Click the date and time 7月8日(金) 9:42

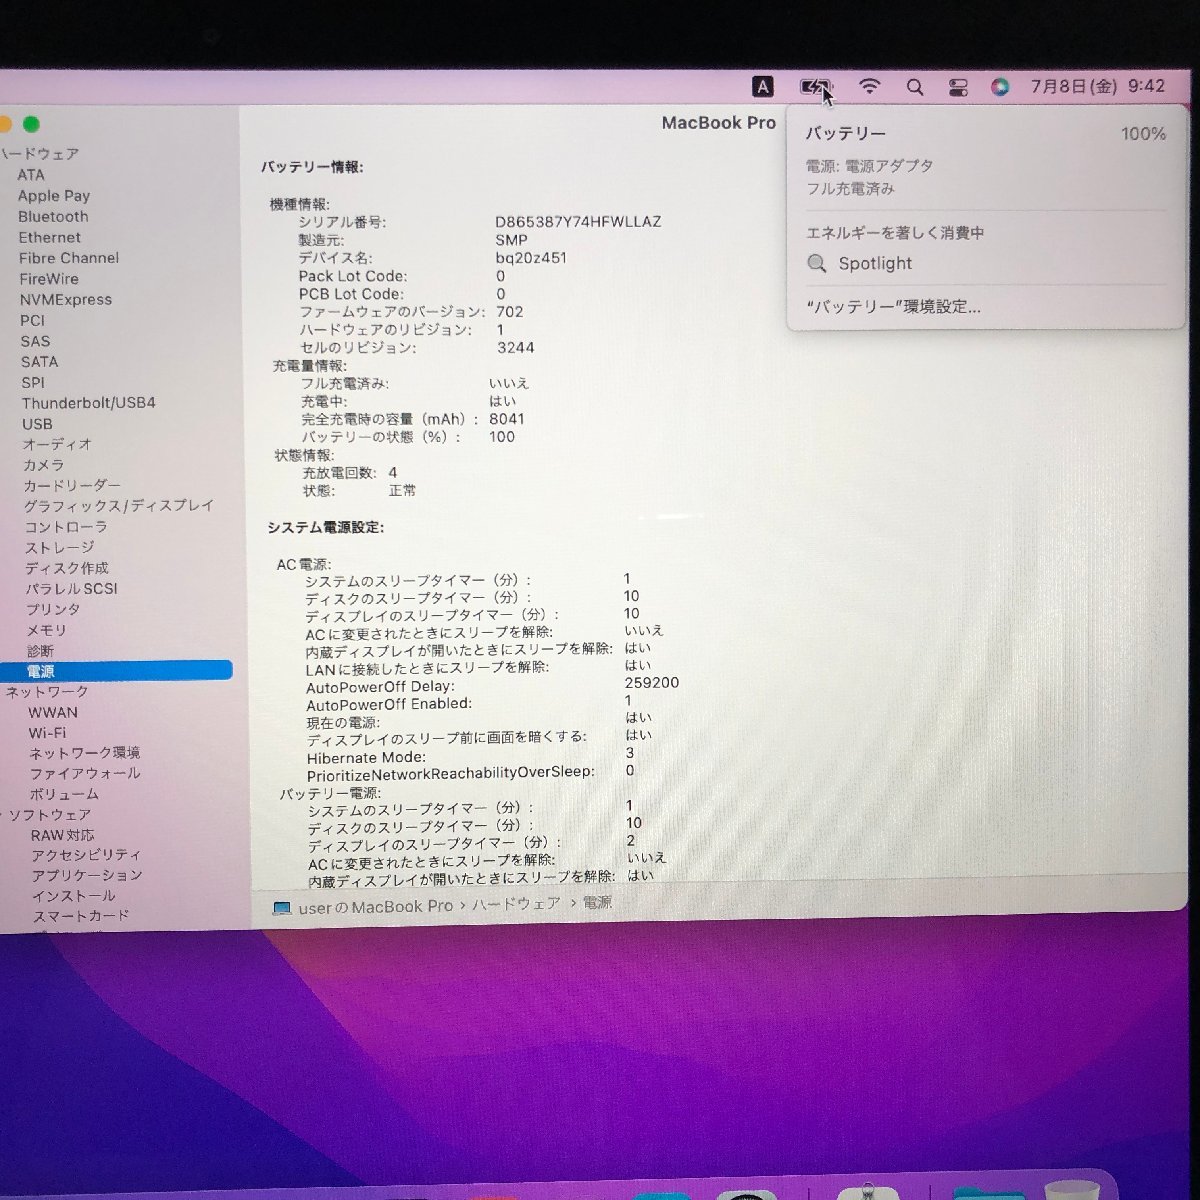1097,86
